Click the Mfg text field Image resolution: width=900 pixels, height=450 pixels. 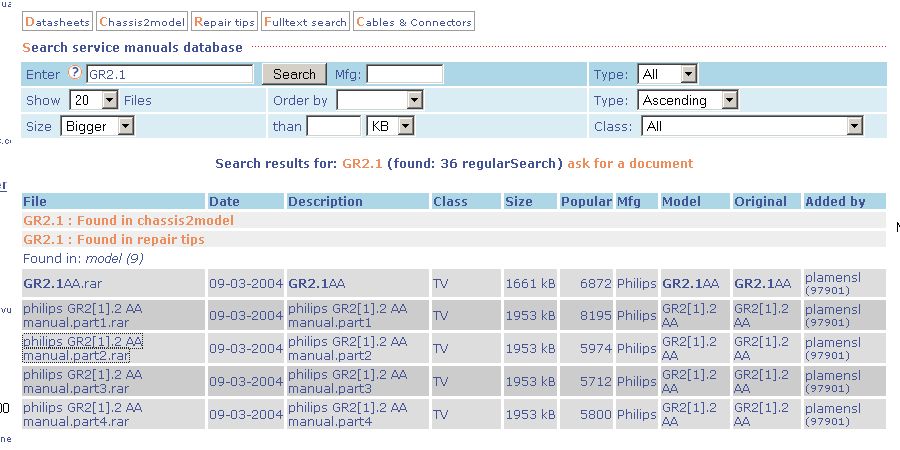point(404,74)
